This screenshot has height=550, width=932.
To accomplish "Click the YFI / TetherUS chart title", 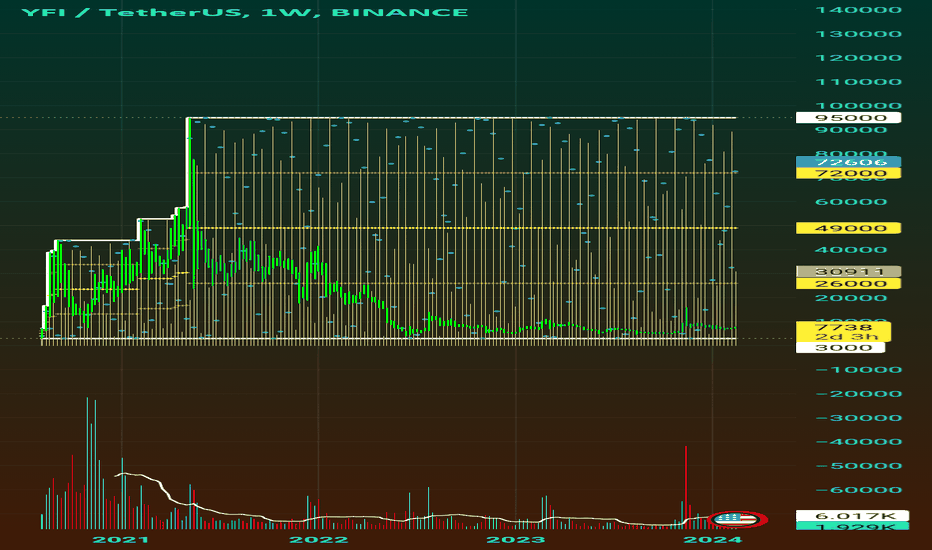I will [x=244, y=12].
